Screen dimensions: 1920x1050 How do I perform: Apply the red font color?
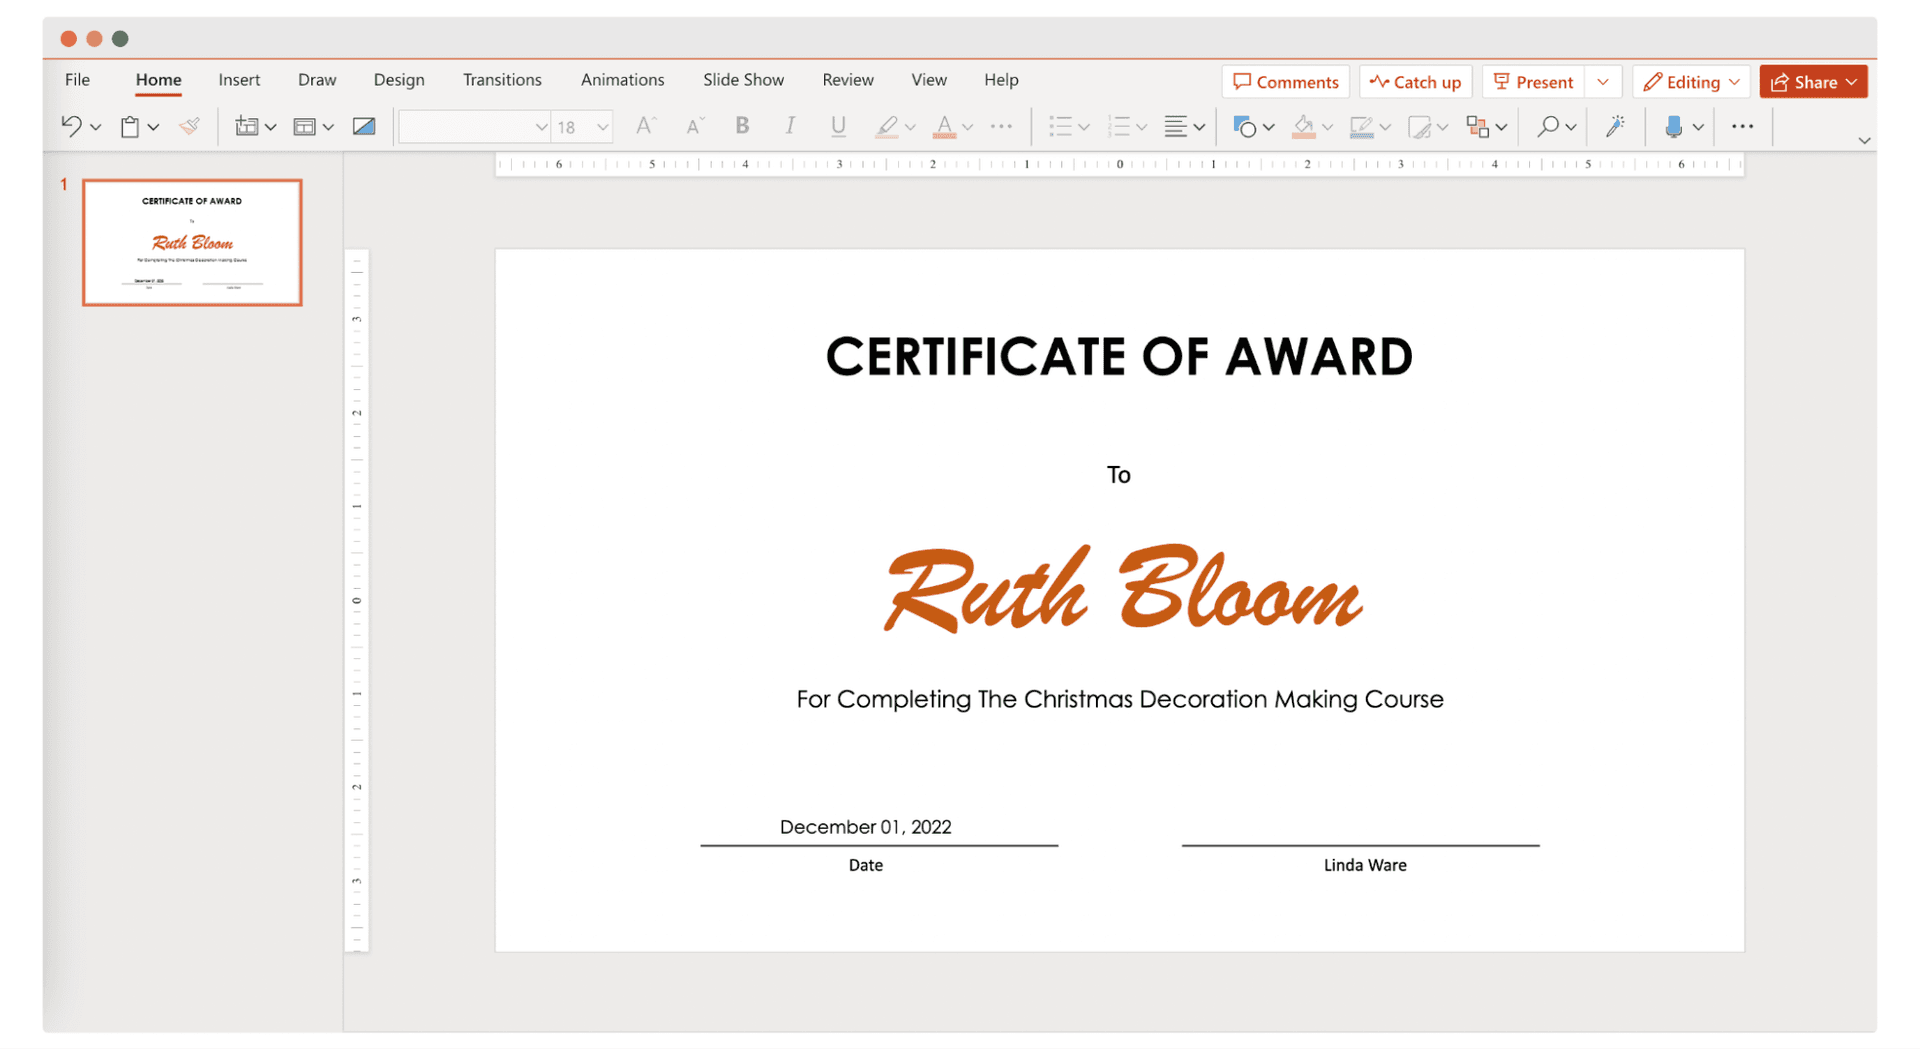943,127
